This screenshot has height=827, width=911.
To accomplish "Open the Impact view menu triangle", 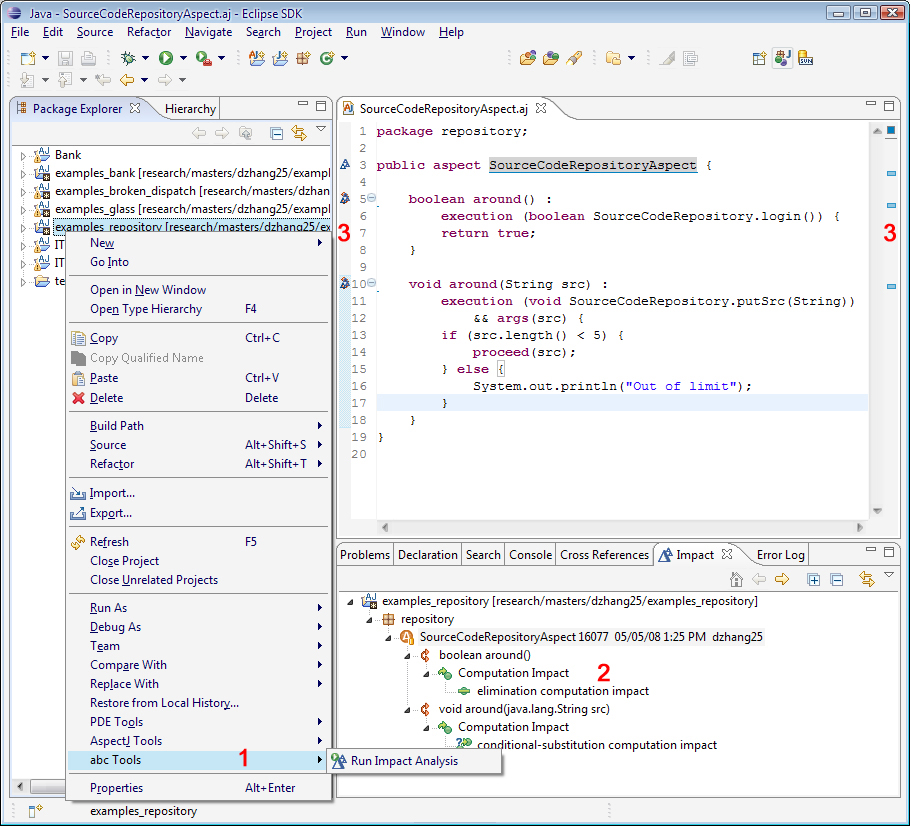I will (x=889, y=575).
